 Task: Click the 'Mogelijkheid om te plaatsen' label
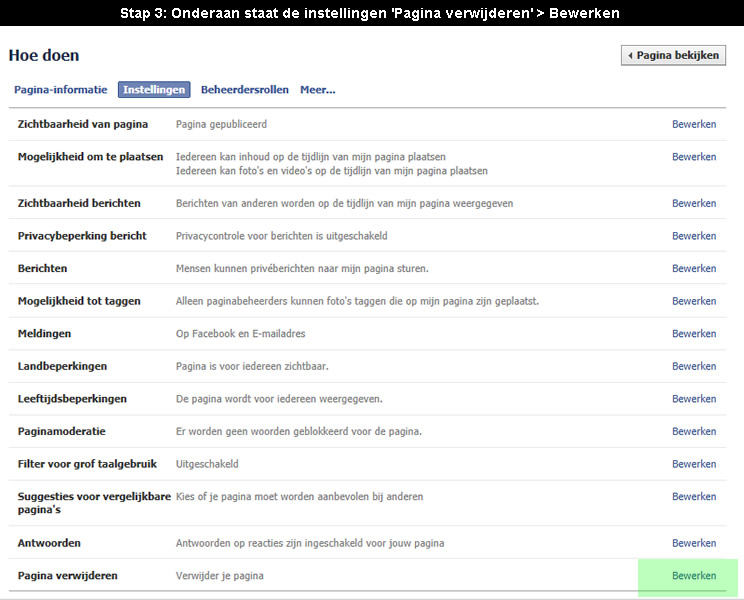(91, 157)
